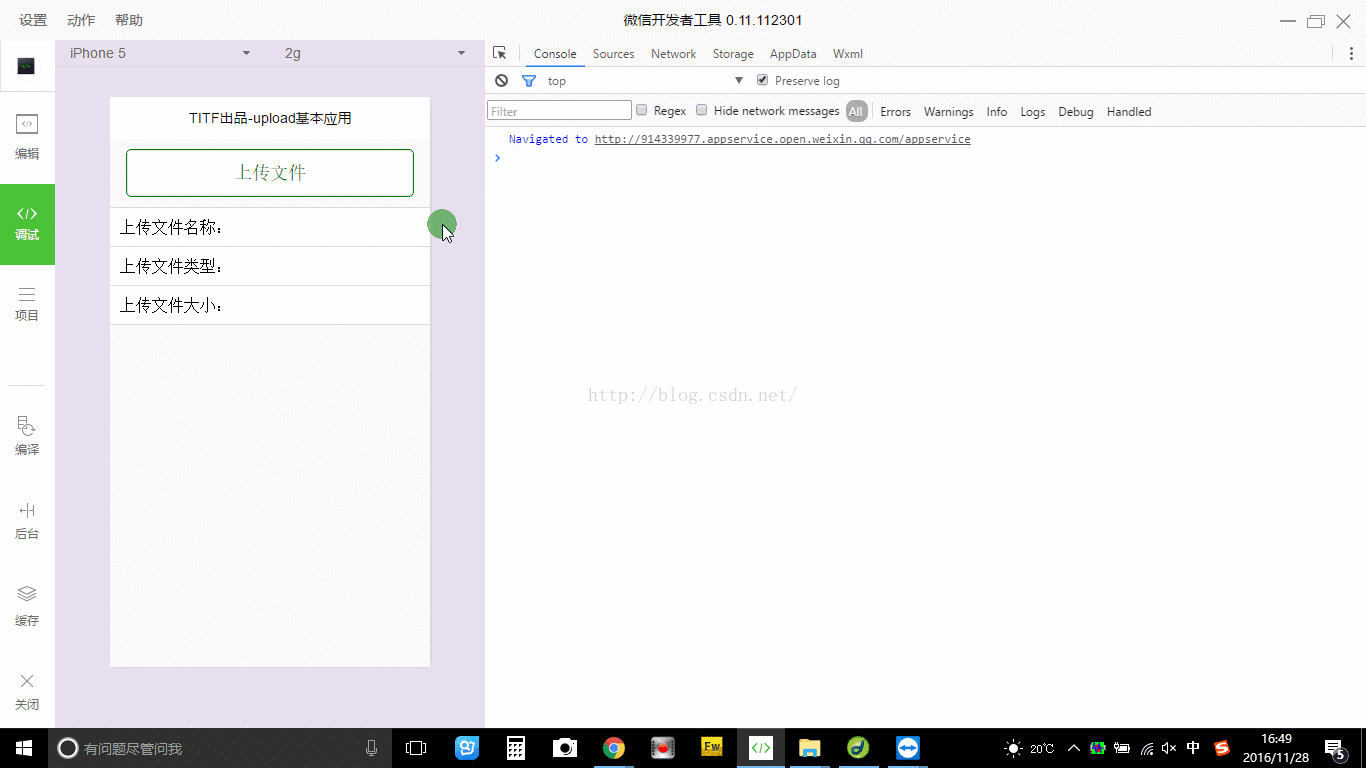Activate the inspect element picker icon

[x=500, y=53]
